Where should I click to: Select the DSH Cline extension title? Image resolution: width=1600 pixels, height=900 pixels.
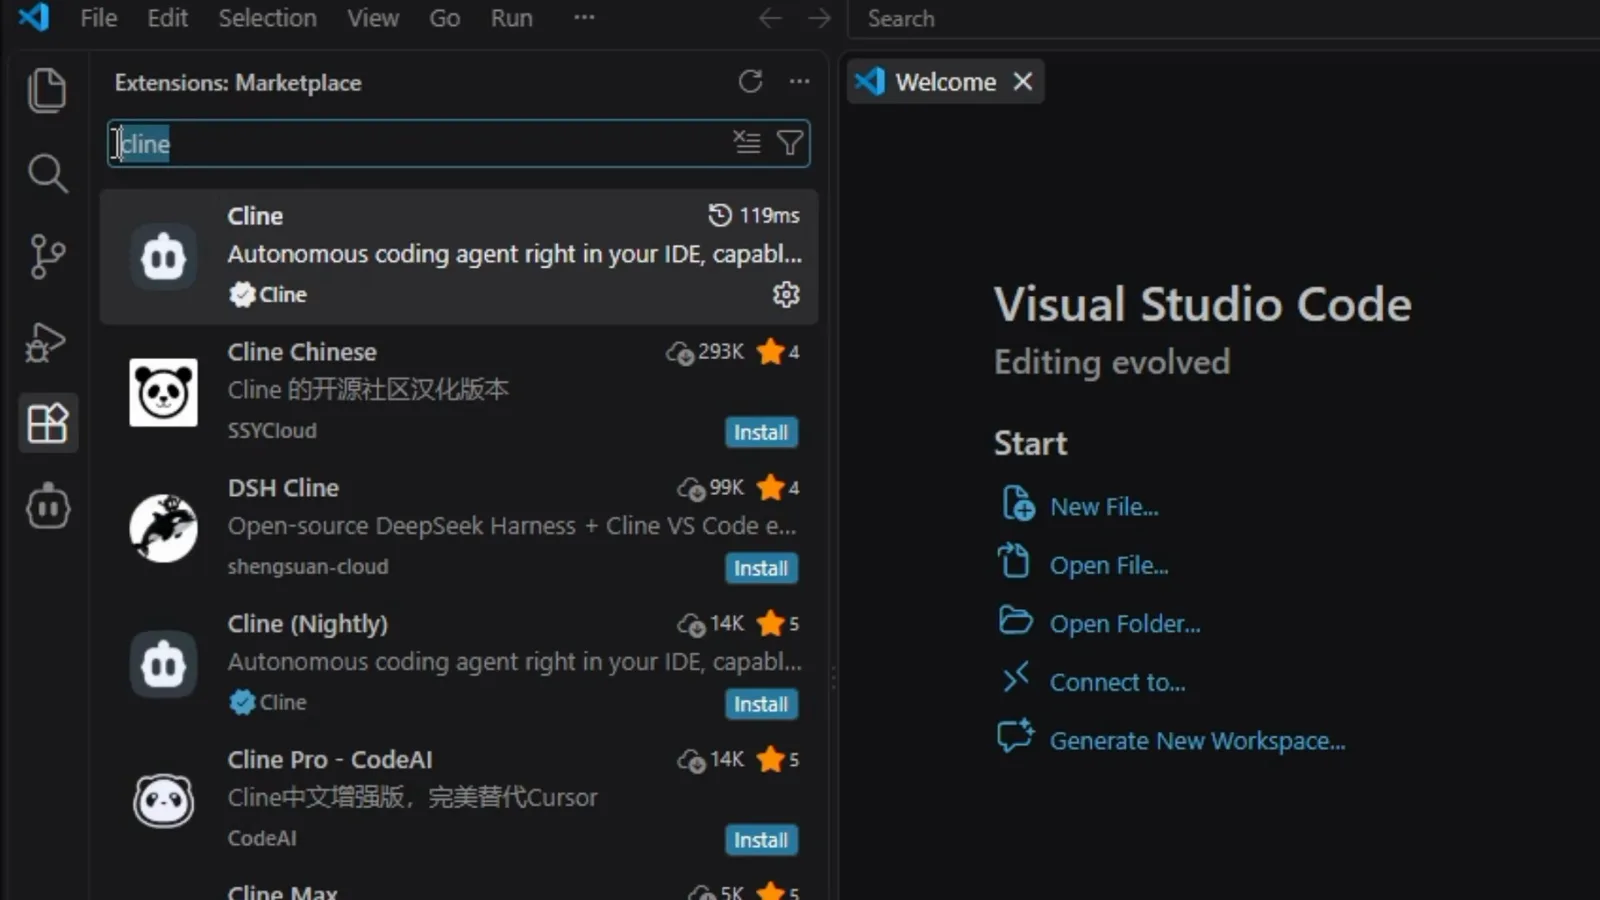[283, 488]
